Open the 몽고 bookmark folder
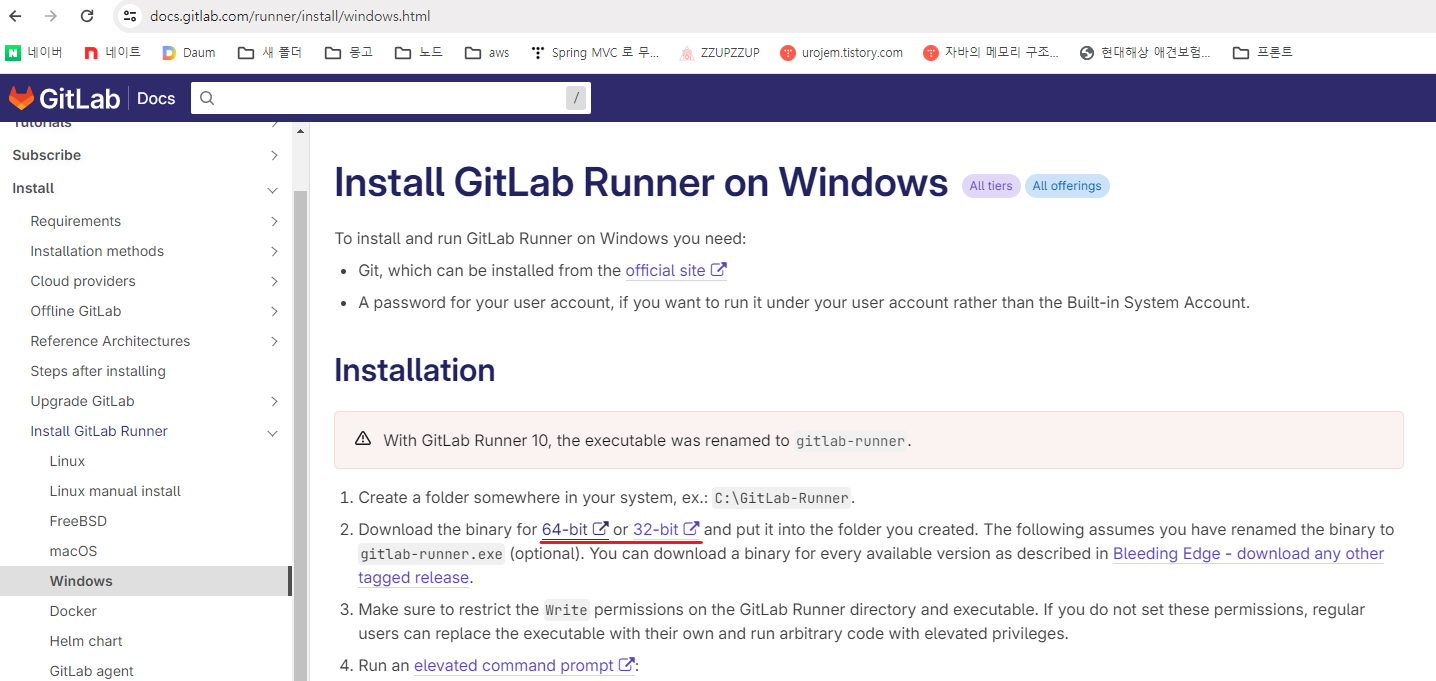Screen dimensions: 1436x681 tap(349, 52)
